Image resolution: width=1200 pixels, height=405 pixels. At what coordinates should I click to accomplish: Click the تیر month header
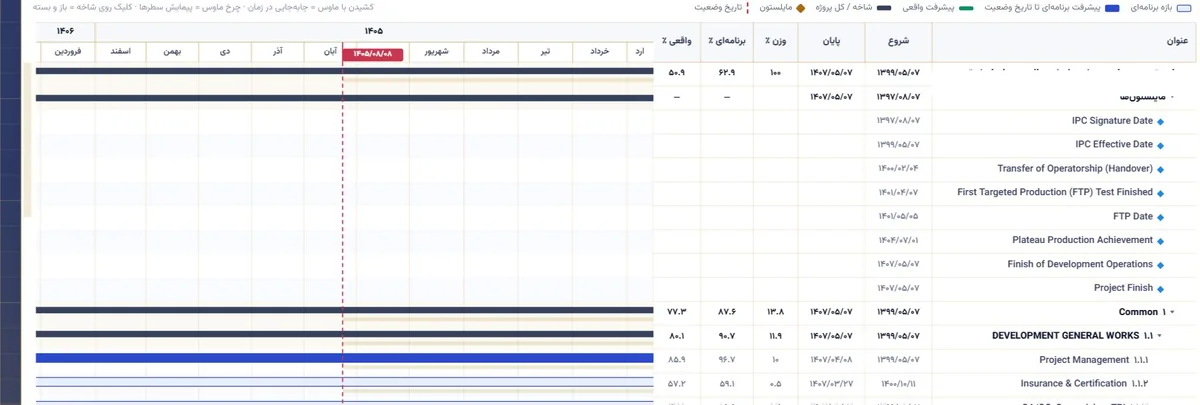click(545, 50)
